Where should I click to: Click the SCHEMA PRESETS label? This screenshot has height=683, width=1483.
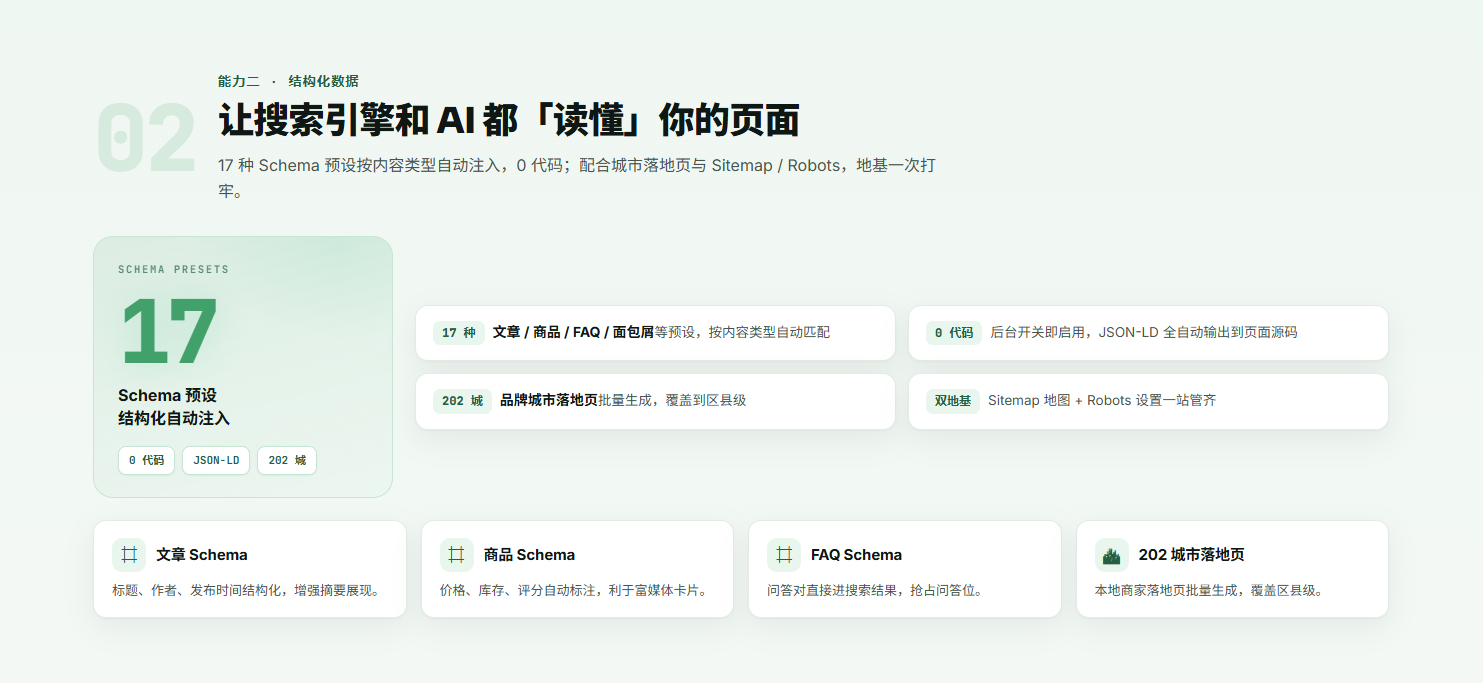pos(173,270)
